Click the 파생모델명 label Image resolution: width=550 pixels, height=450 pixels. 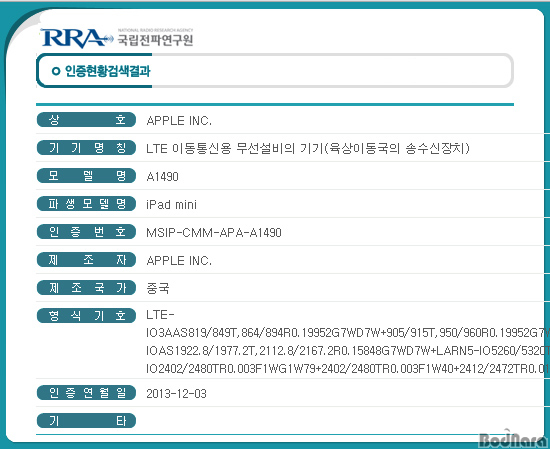click(x=86, y=203)
